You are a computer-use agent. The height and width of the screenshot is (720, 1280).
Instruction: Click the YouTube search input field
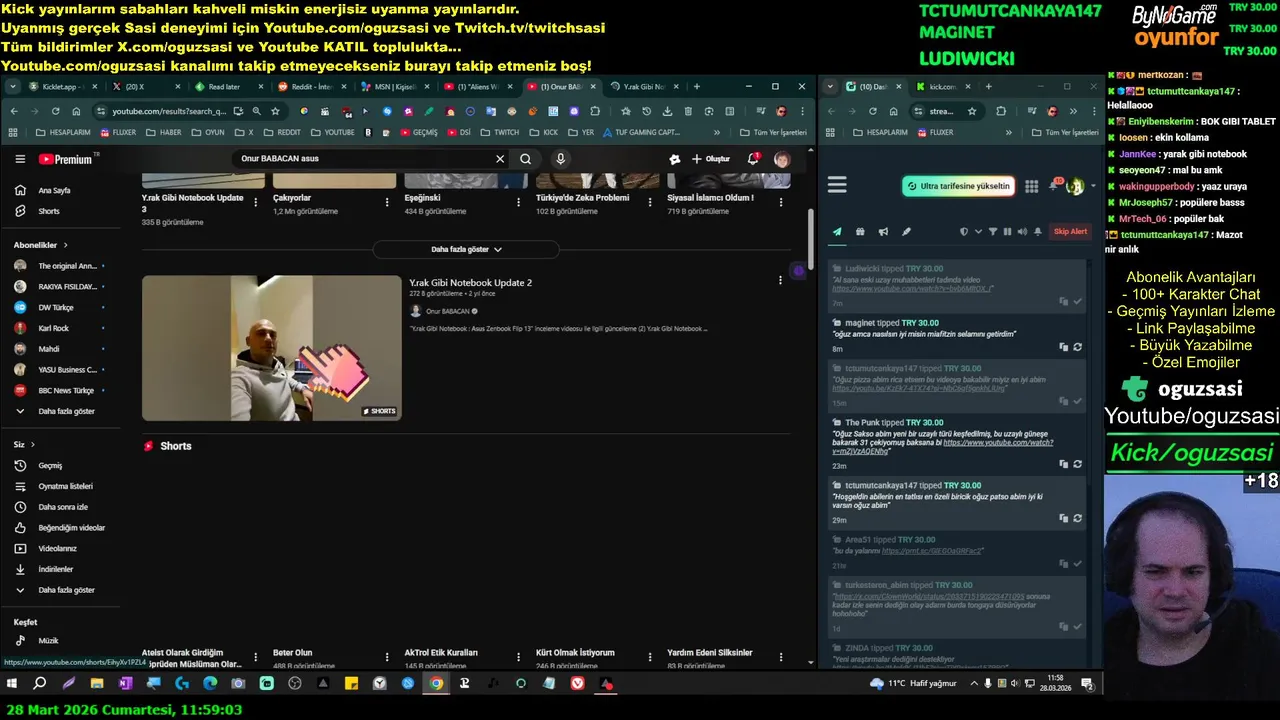pos(365,158)
